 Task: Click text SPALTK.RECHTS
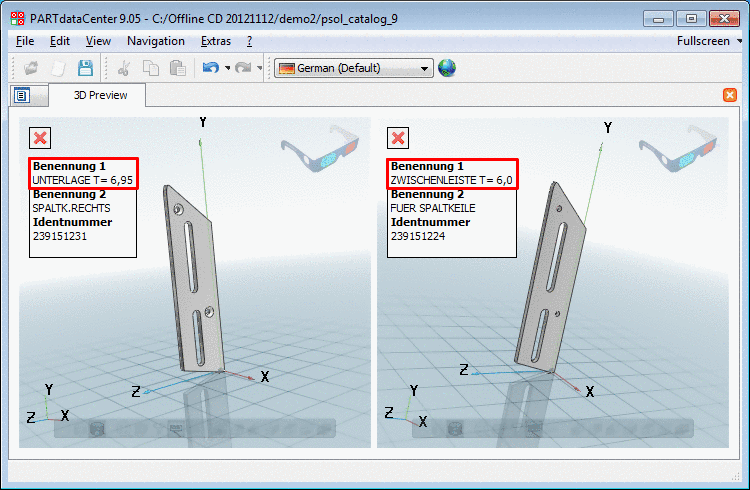click(71, 208)
